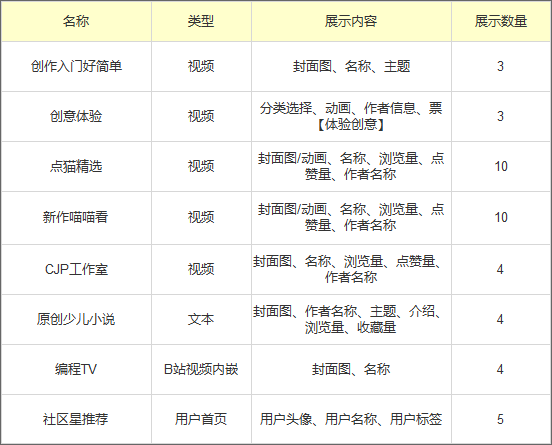Click 视频 type in 创意体验 row
552x445 pixels.
(x=201, y=117)
